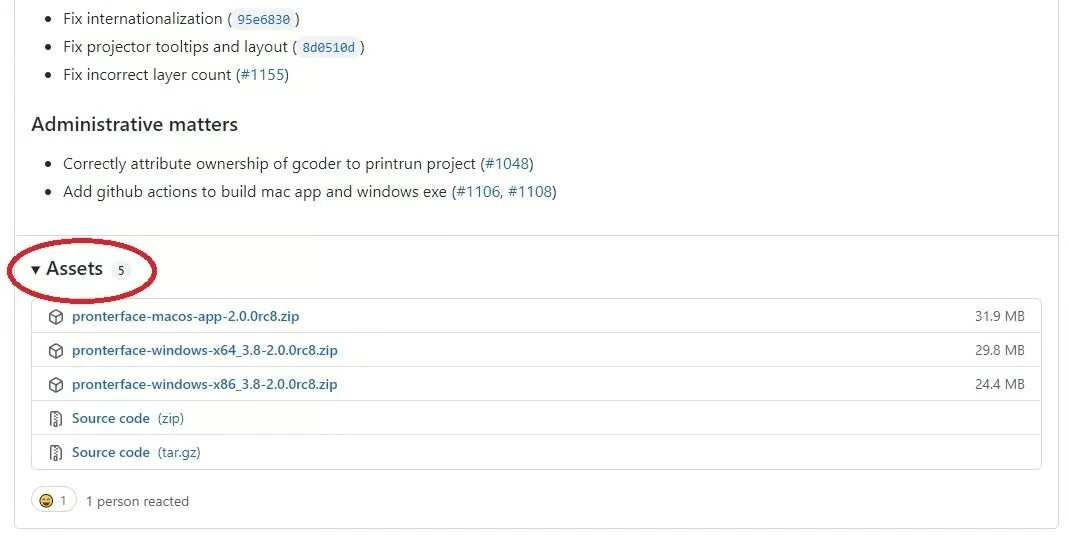Click the package icon beside pronterface-macos-app zip
Screen dimensions: 1071x555
point(56,317)
